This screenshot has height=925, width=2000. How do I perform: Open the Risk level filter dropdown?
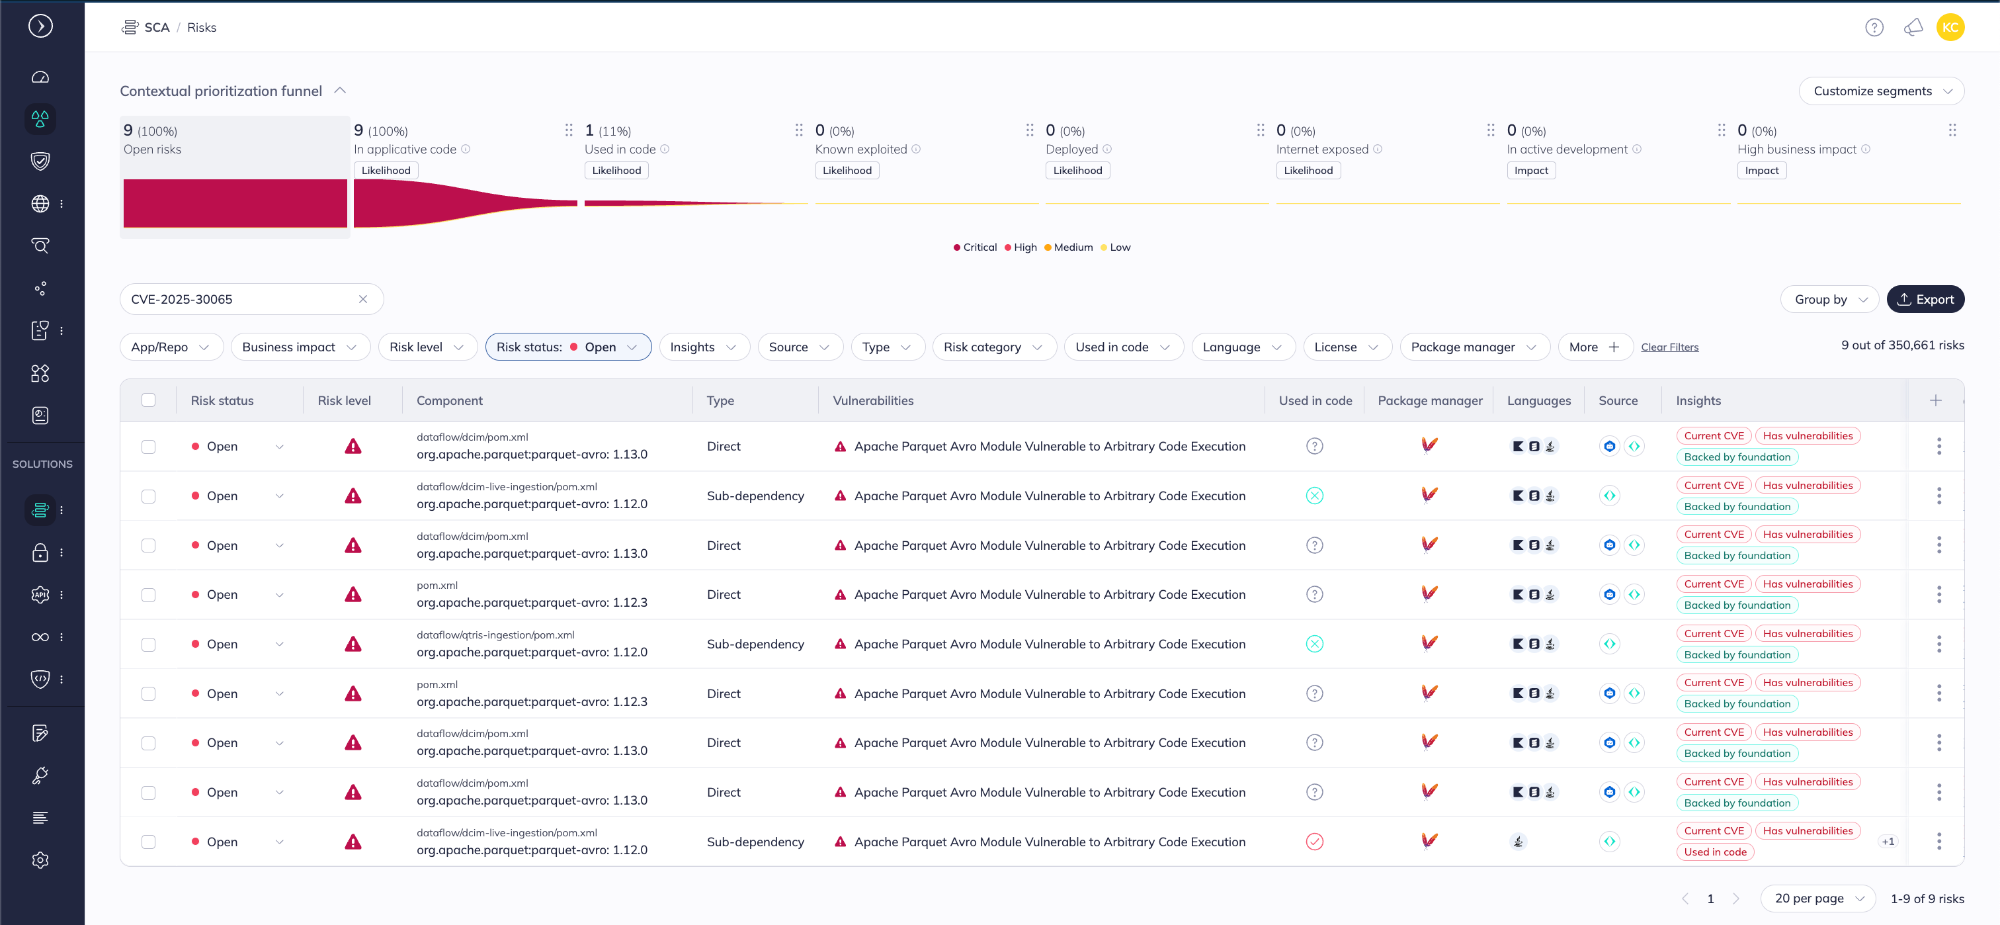click(x=427, y=347)
